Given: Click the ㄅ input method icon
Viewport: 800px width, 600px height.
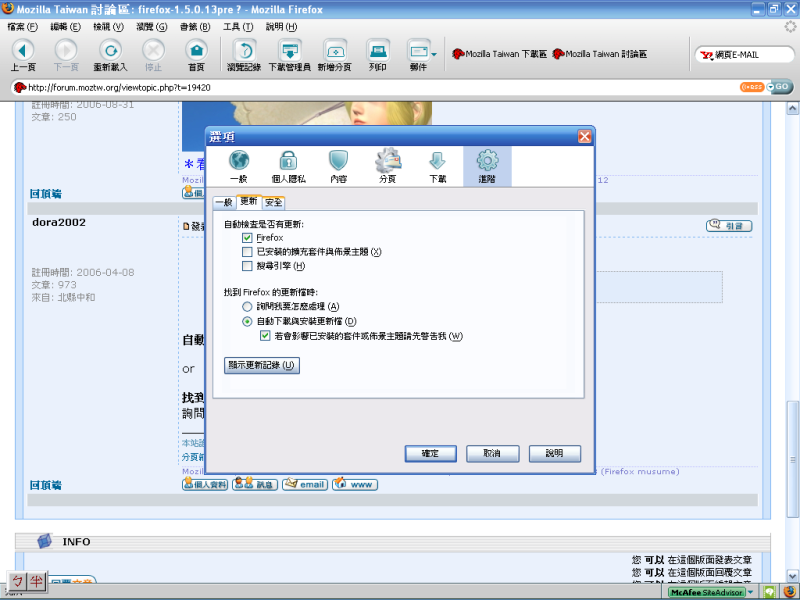Looking at the screenshot, I should pyautogui.click(x=17, y=582).
